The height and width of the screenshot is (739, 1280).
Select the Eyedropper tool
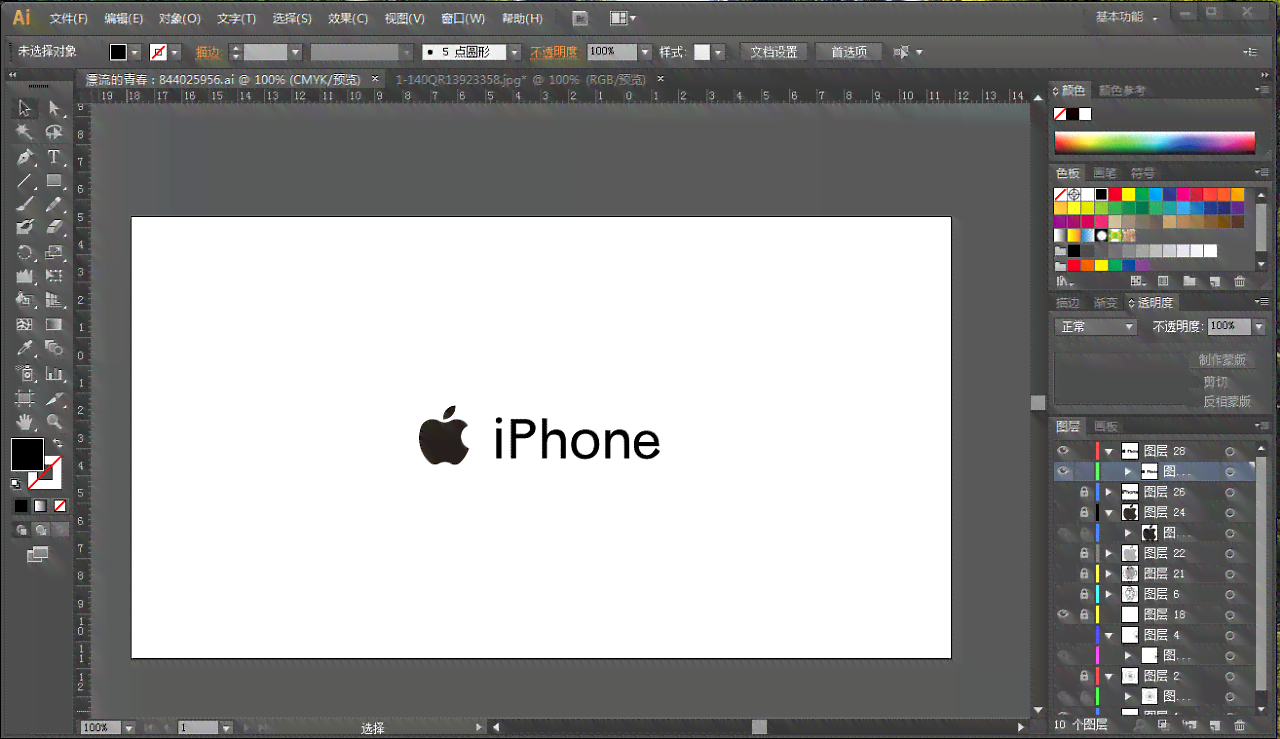coord(25,348)
